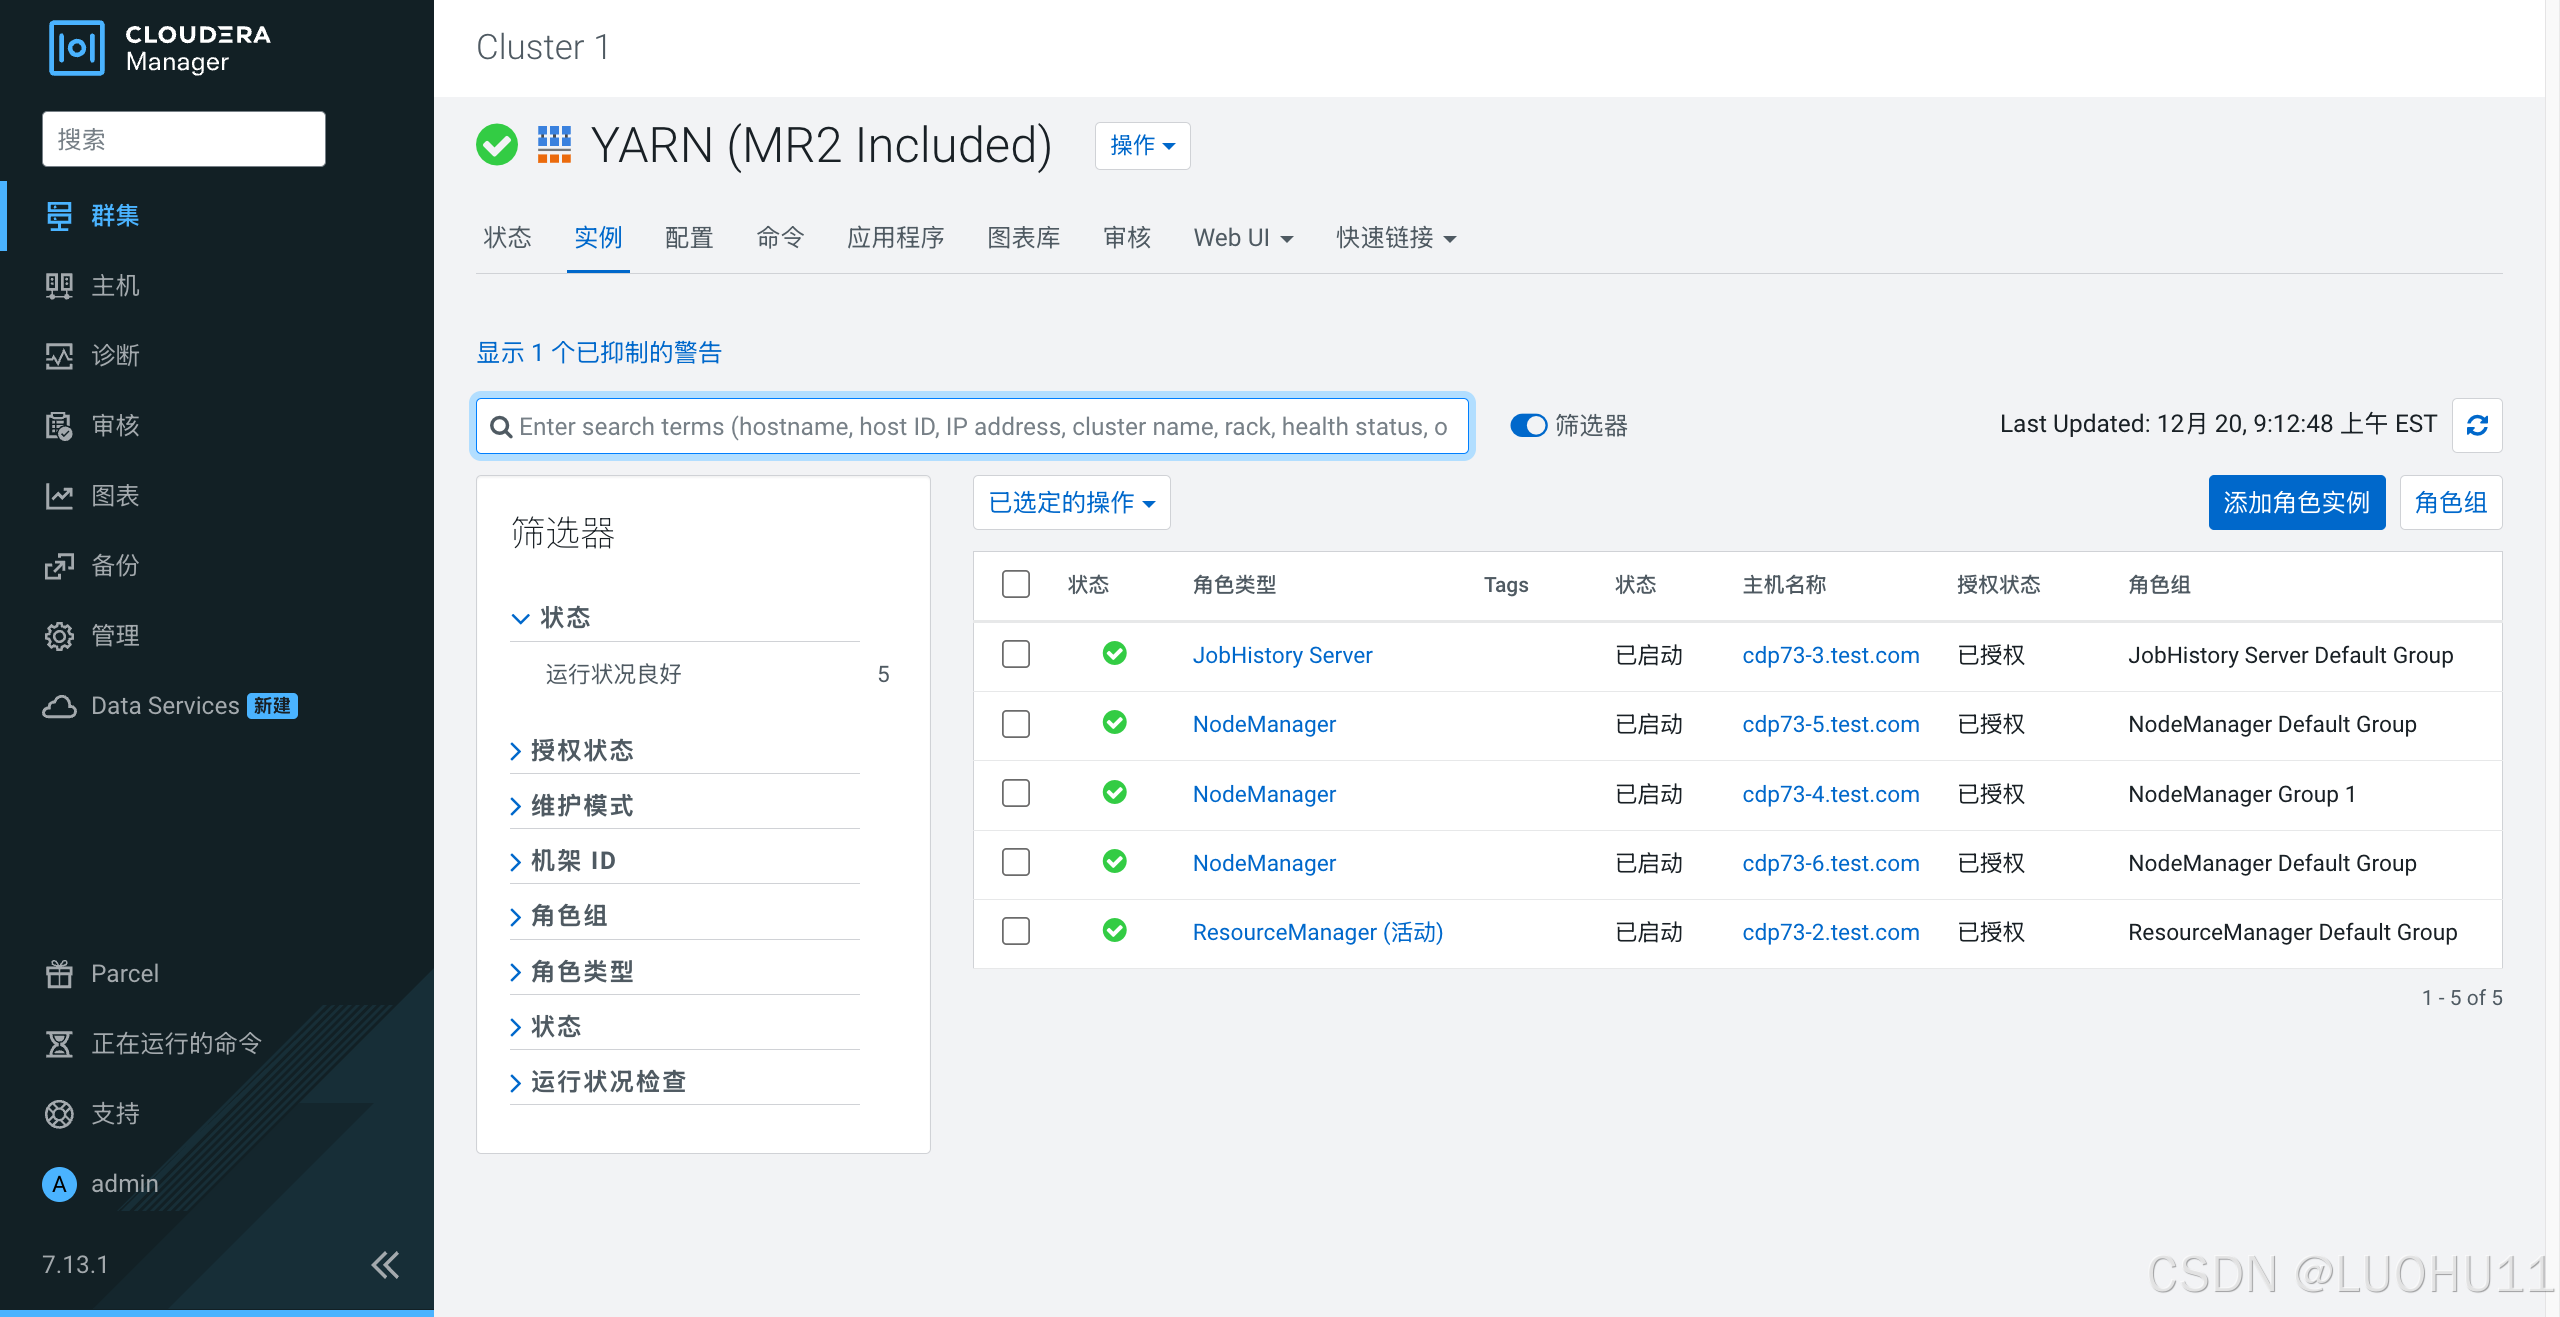This screenshot has width=2560, height=1317.
Task: Switch to the 图表库 tab
Action: coord(1023,238)
